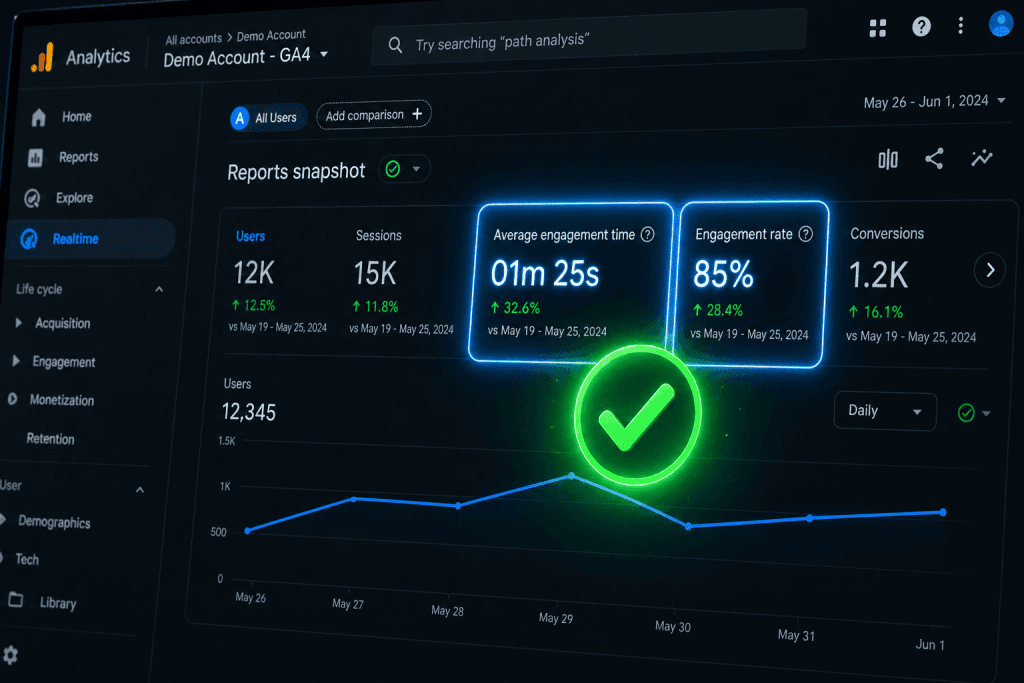Click the edit comparisons columns icon
Screen dimensions: 1024x683
pos(888,159)
